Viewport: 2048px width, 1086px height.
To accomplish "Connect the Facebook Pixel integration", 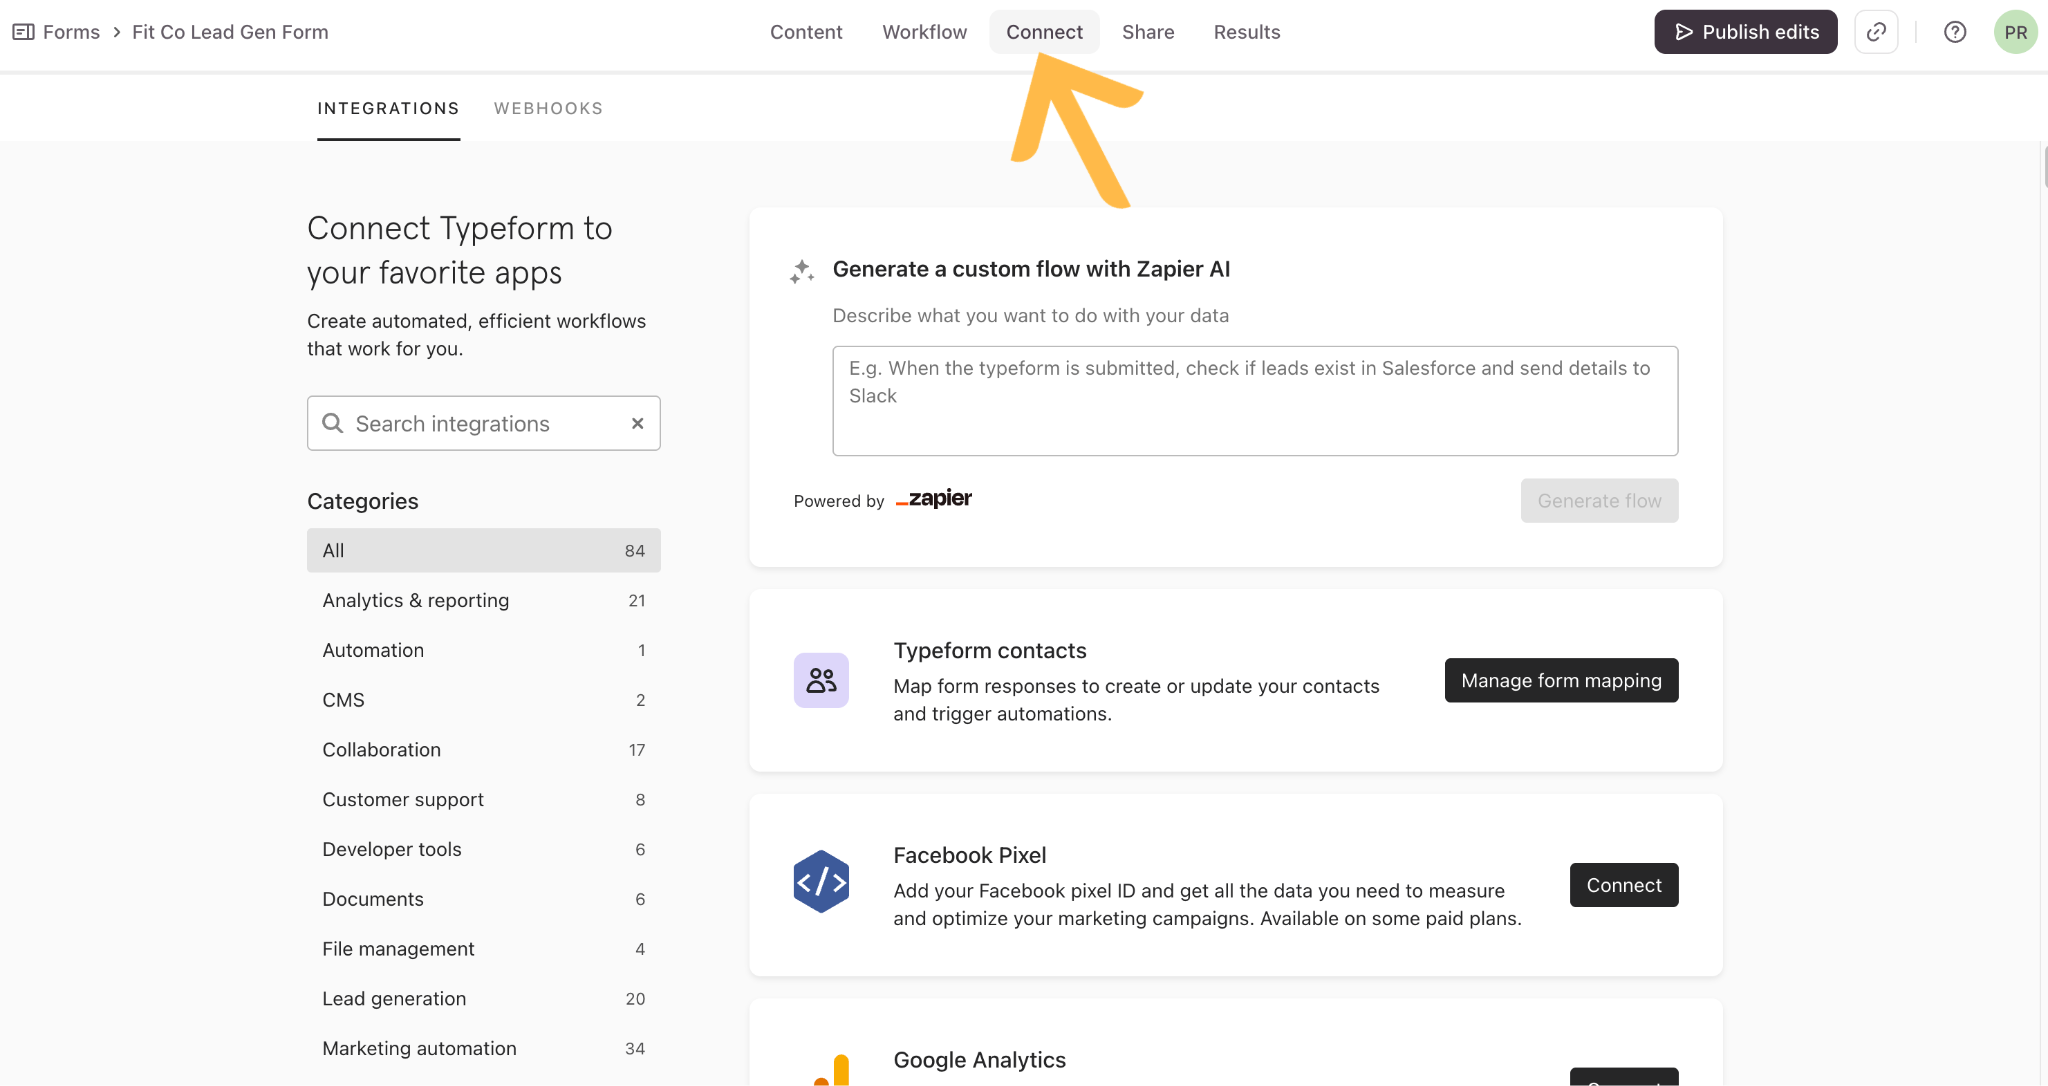I will click(x=1623, y=885).
